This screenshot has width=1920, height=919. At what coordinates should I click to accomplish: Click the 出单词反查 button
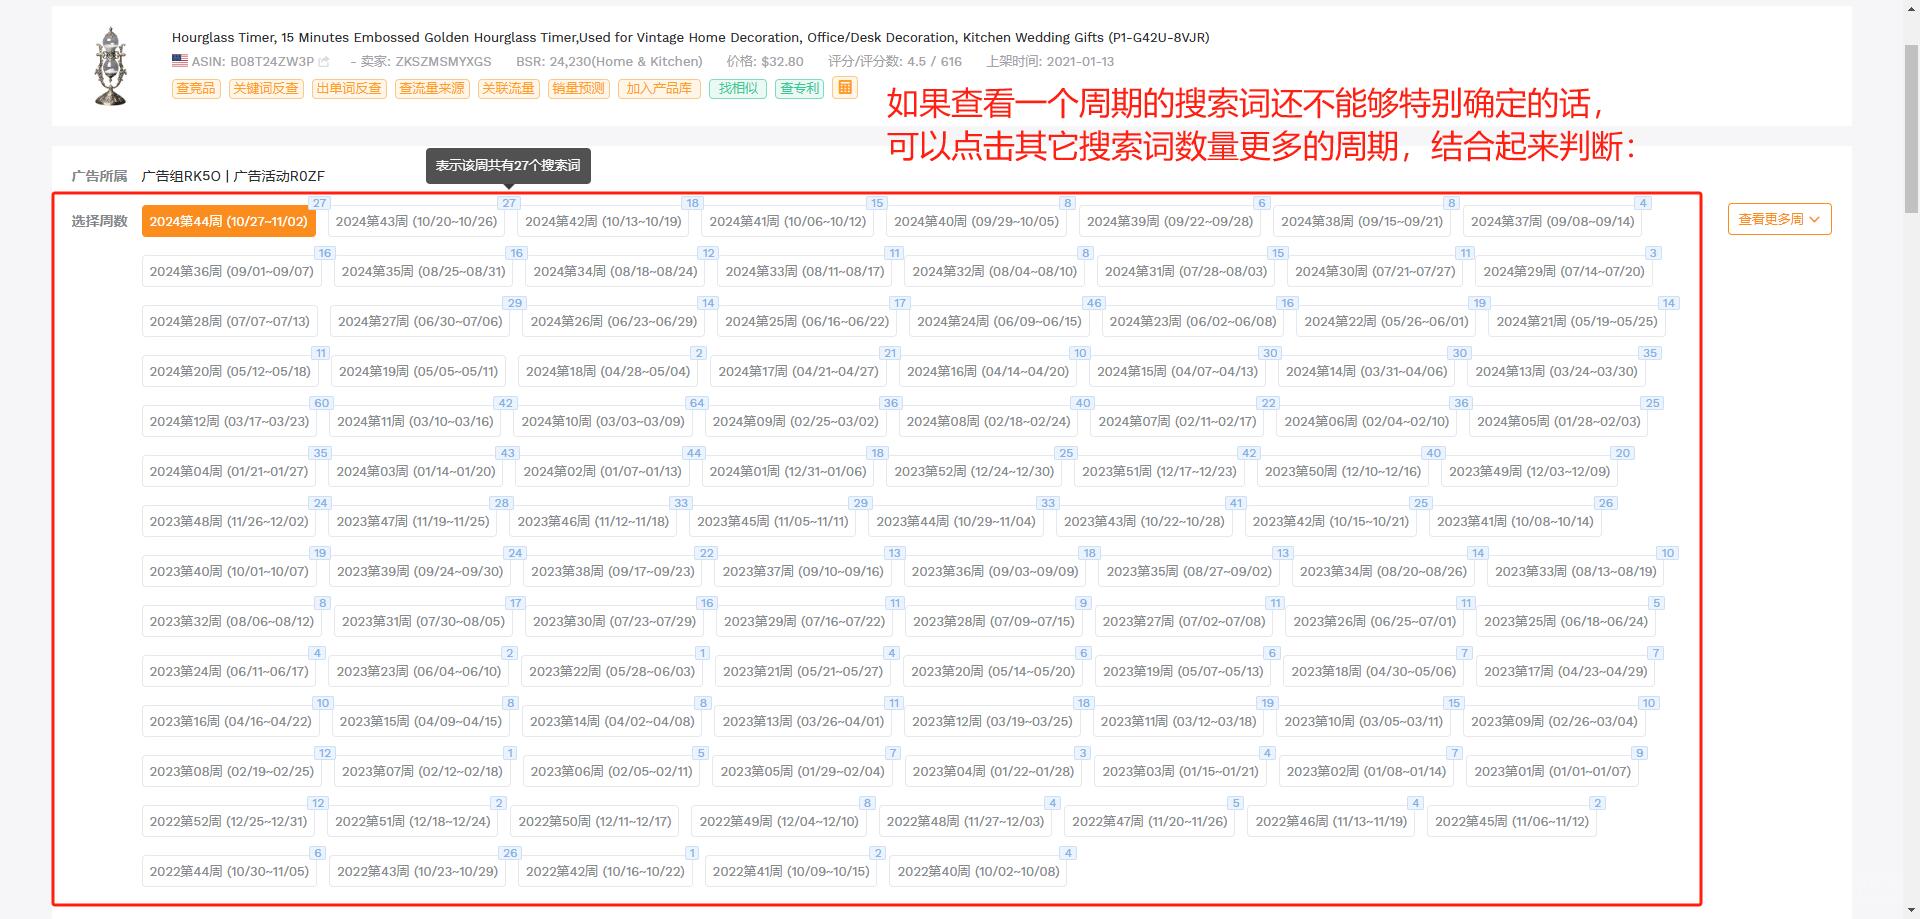[x=349, y=88]
